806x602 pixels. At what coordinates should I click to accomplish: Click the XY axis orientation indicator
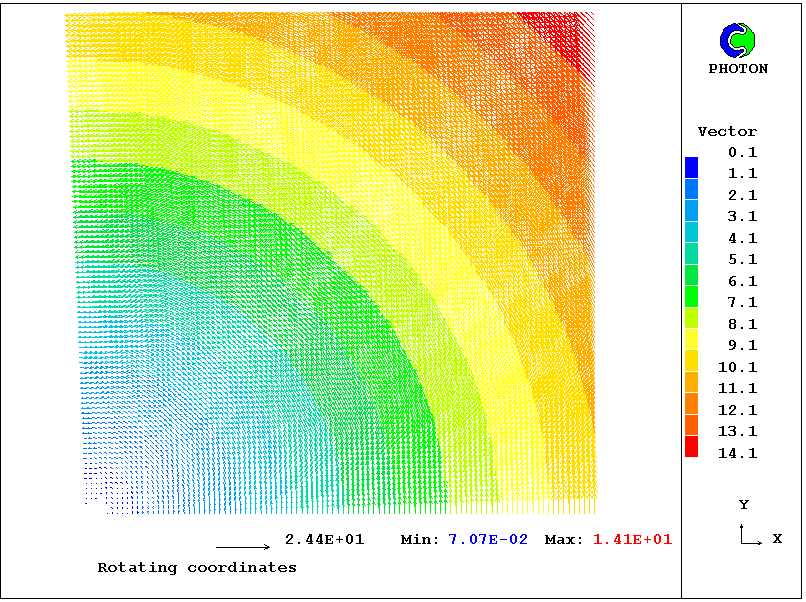click(747, 534)
